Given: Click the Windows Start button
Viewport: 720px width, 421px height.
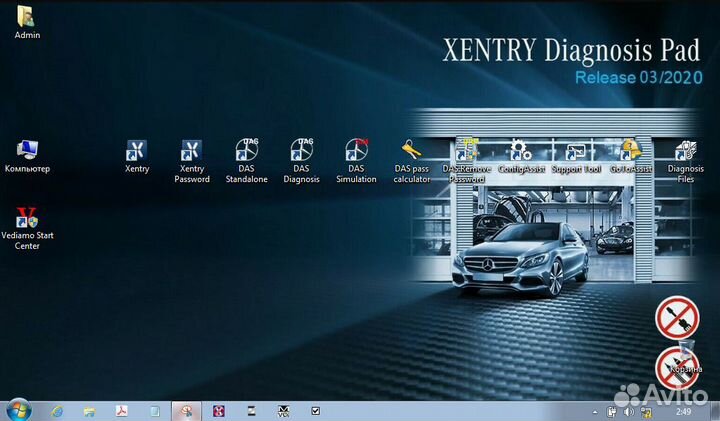Looking at the screenshot, I should 18,410.
